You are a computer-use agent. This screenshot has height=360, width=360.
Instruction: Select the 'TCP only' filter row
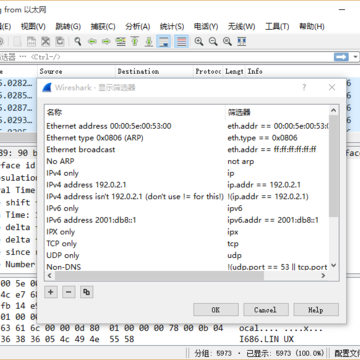(x=187, y=243)
